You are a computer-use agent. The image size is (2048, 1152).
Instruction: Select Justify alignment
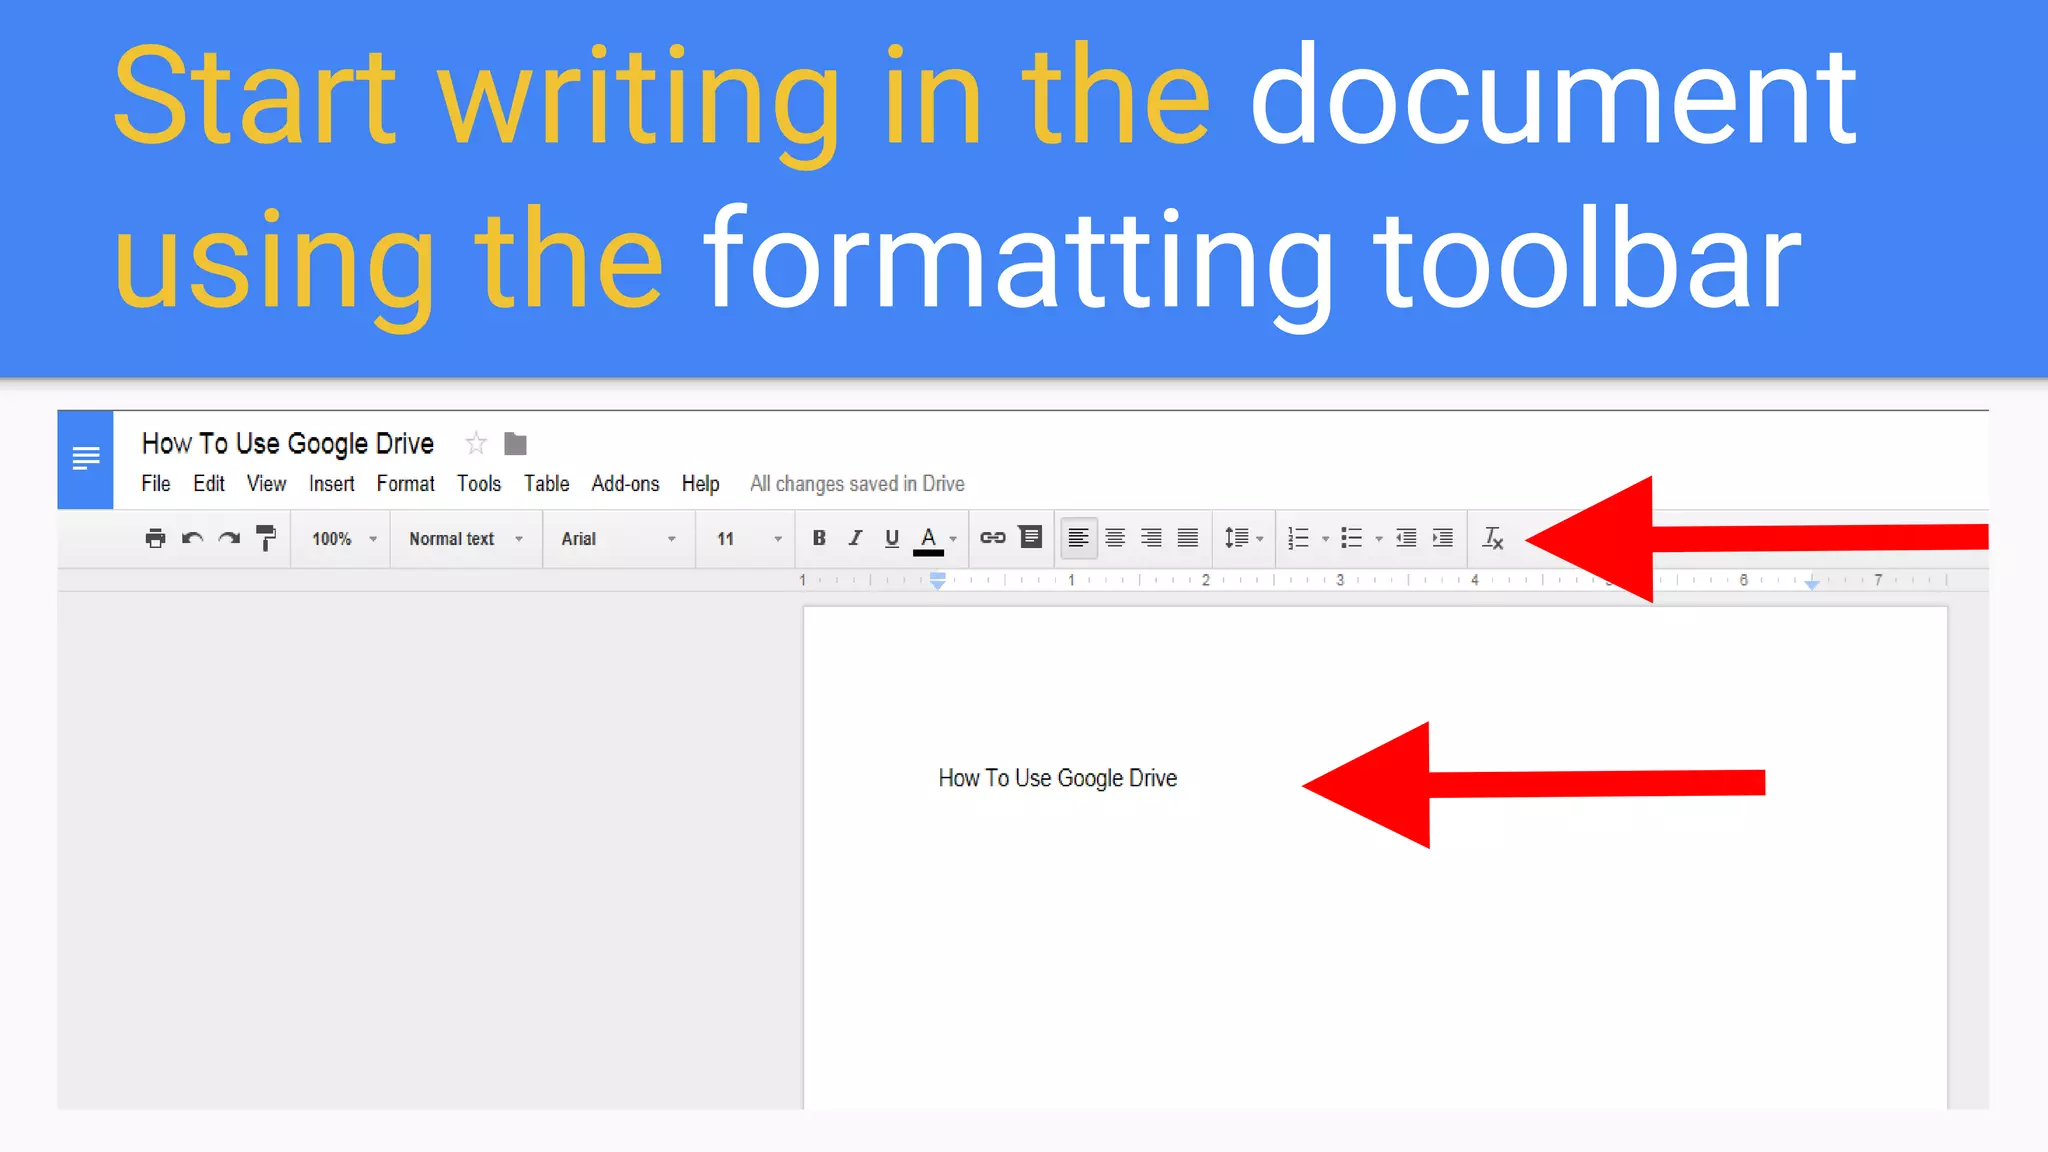pyautogui.click(x=1188, y=538)
